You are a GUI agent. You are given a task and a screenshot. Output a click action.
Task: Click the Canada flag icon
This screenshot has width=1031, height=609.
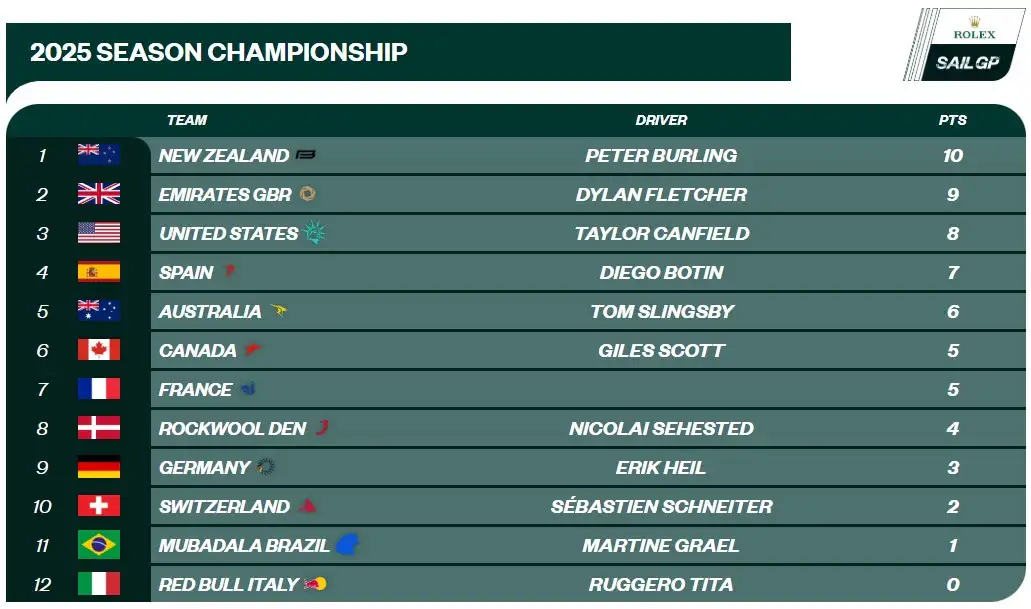99,350
